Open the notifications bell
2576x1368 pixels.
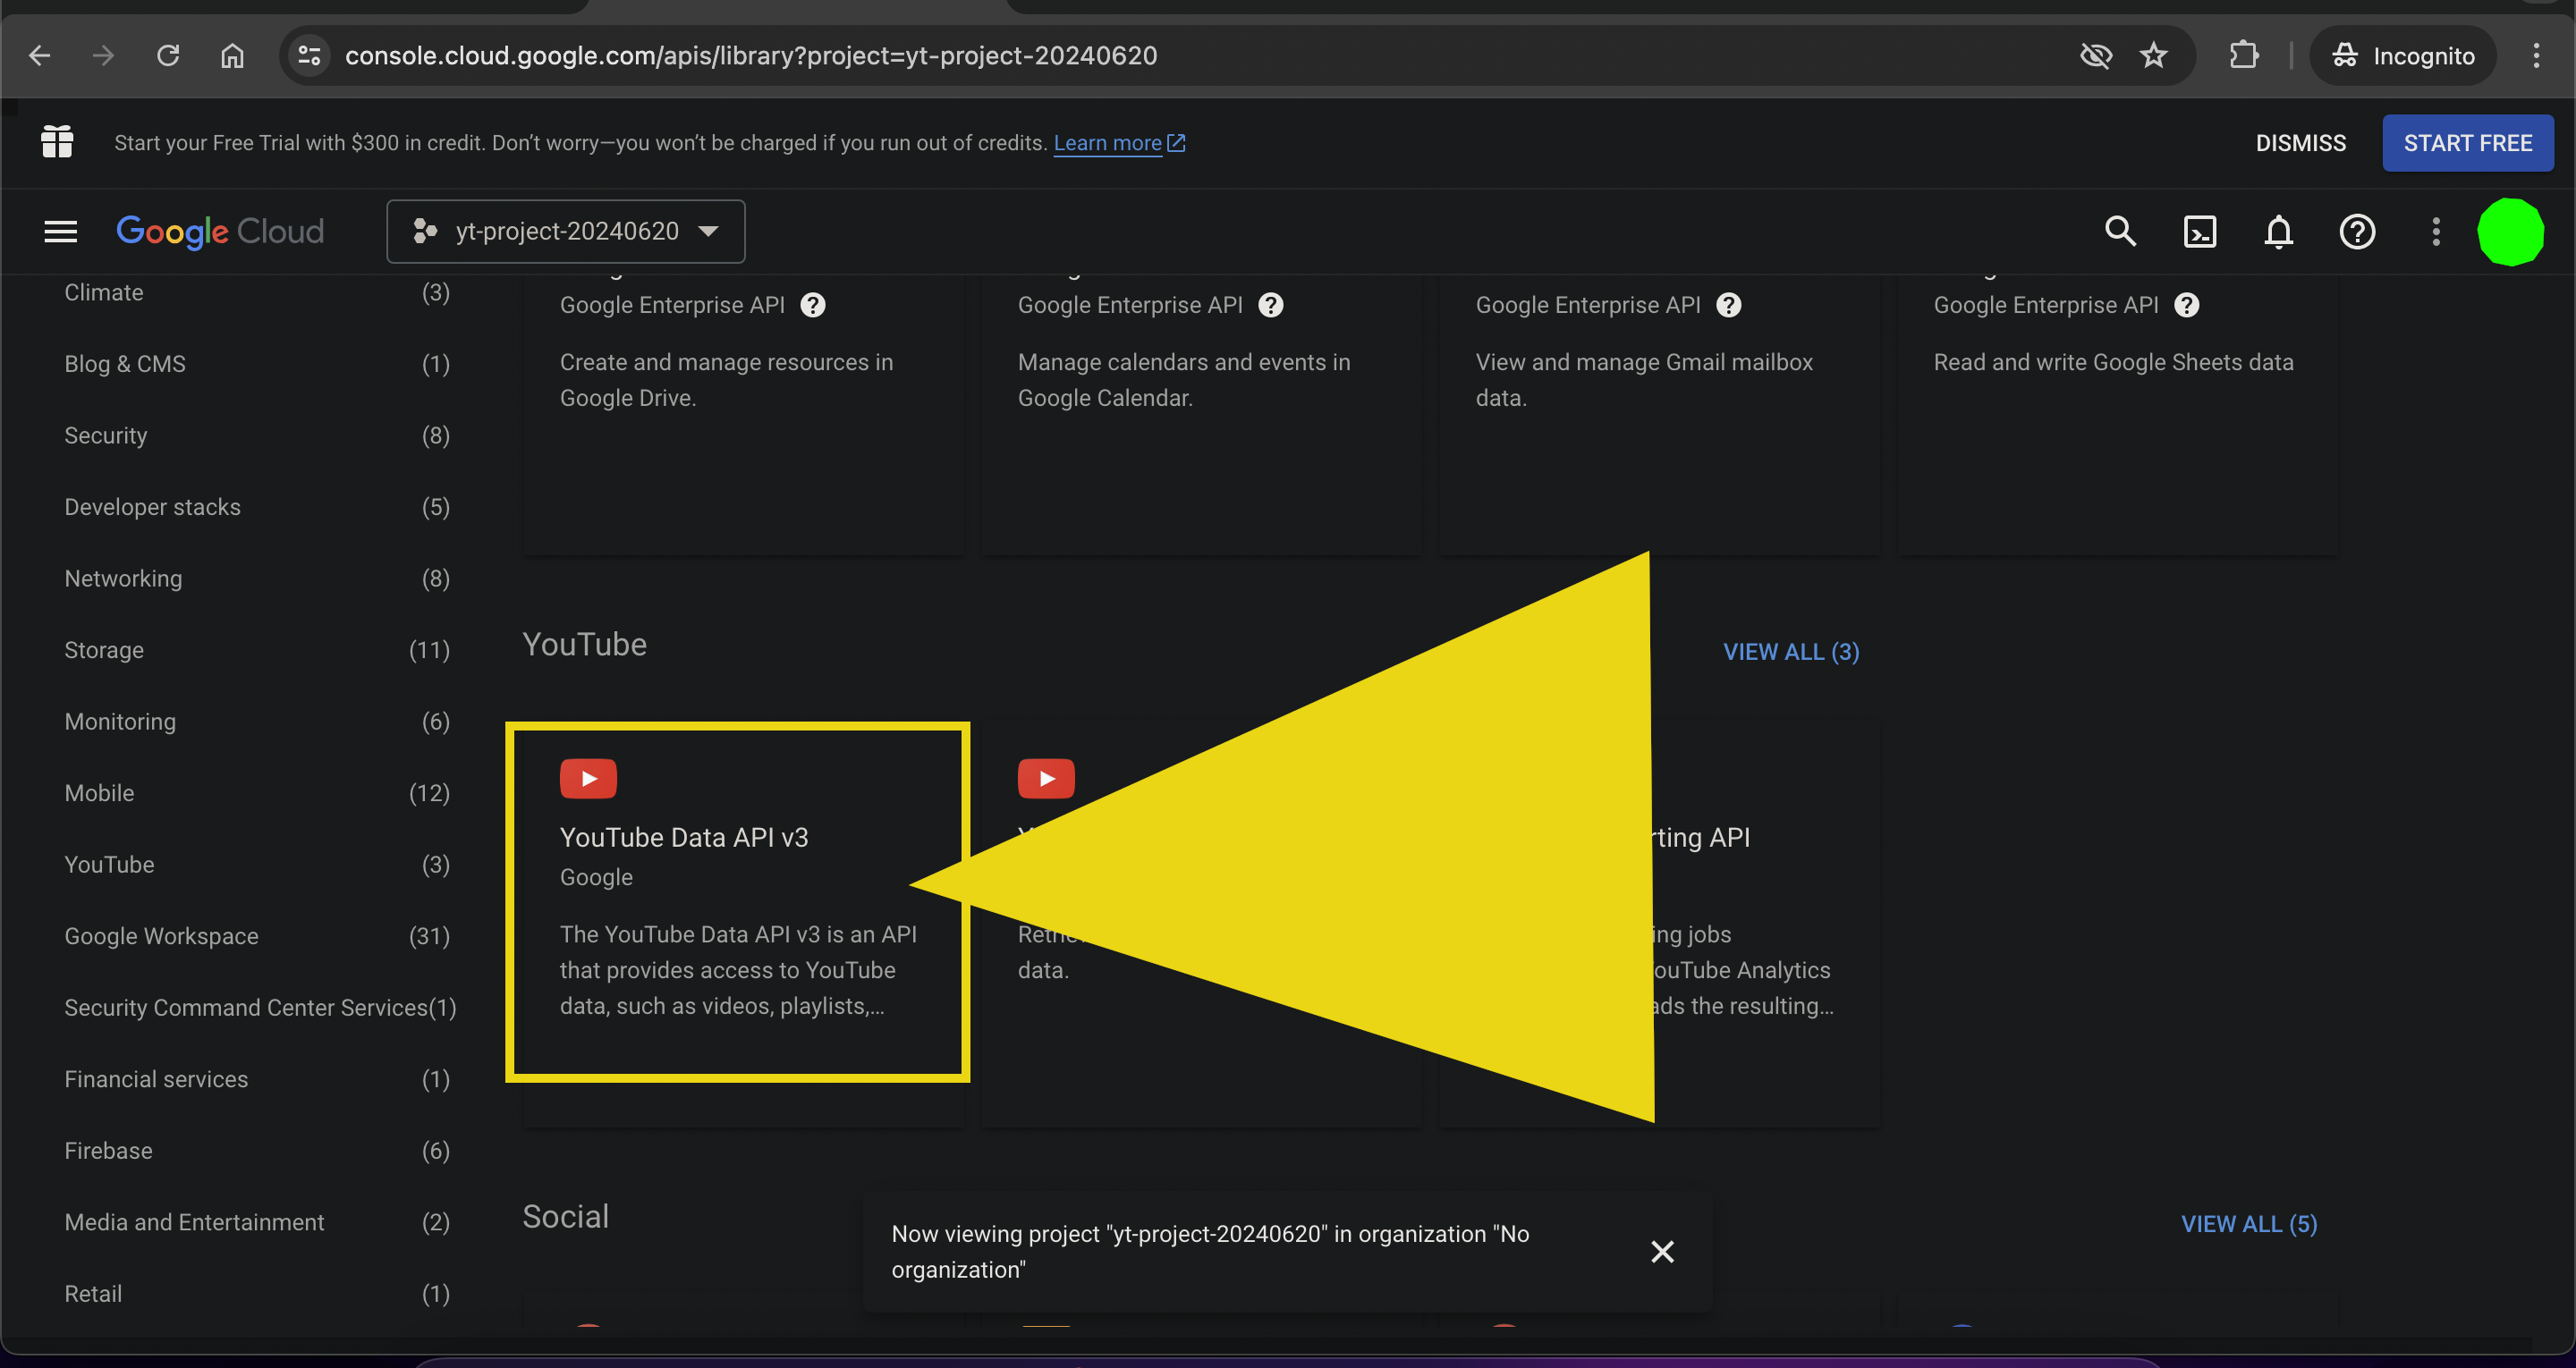tap(2278, 232)
